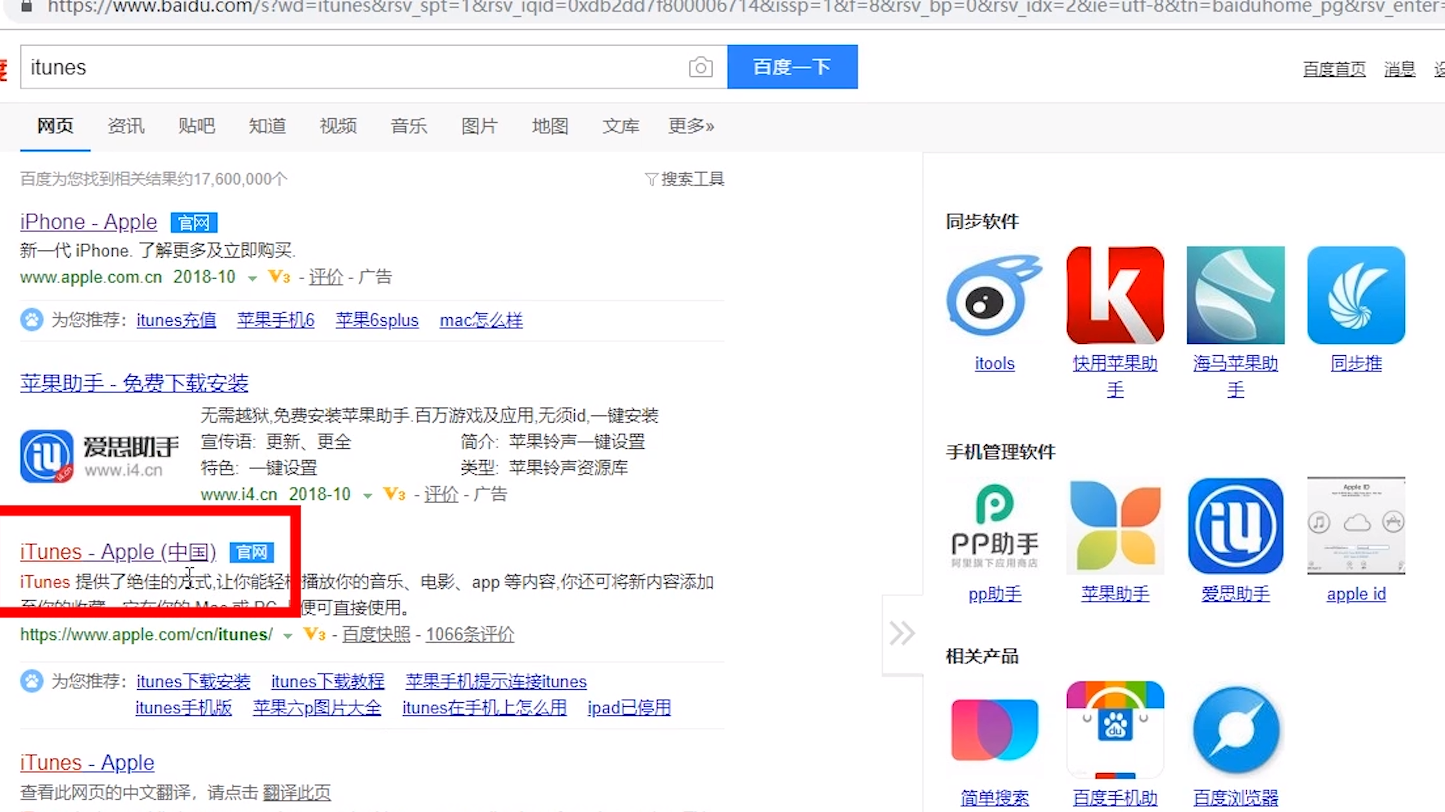Open the 同步推 blue icon
Image resolution: width=1445 pixels, height=812 pixels.
(1356, 296)
